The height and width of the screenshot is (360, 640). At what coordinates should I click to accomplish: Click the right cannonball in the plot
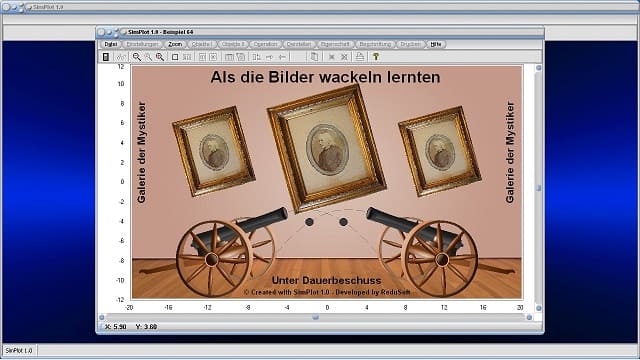[x=343, y=222]
